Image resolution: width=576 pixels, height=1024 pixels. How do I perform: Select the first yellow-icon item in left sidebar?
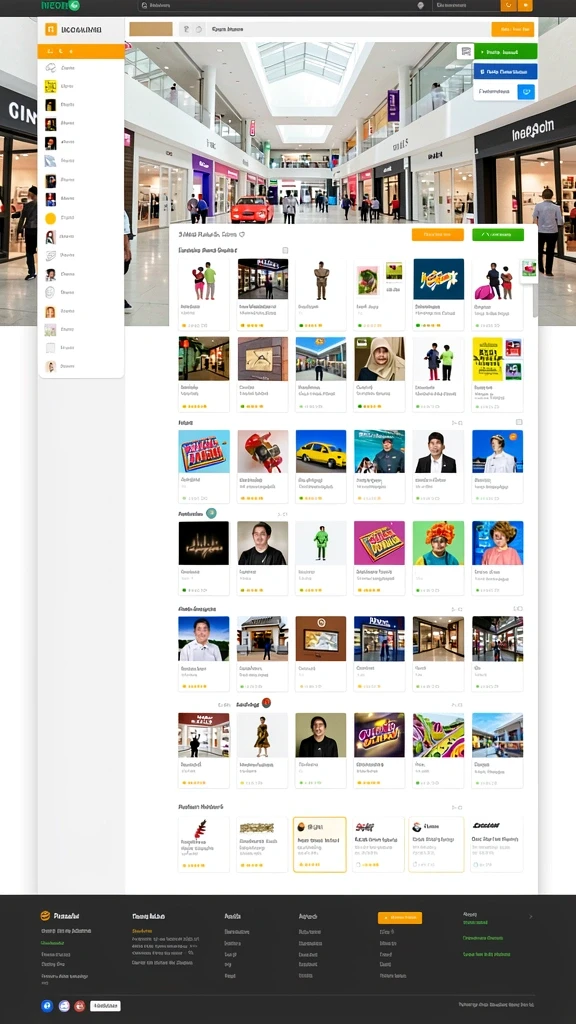click(81, 86)
